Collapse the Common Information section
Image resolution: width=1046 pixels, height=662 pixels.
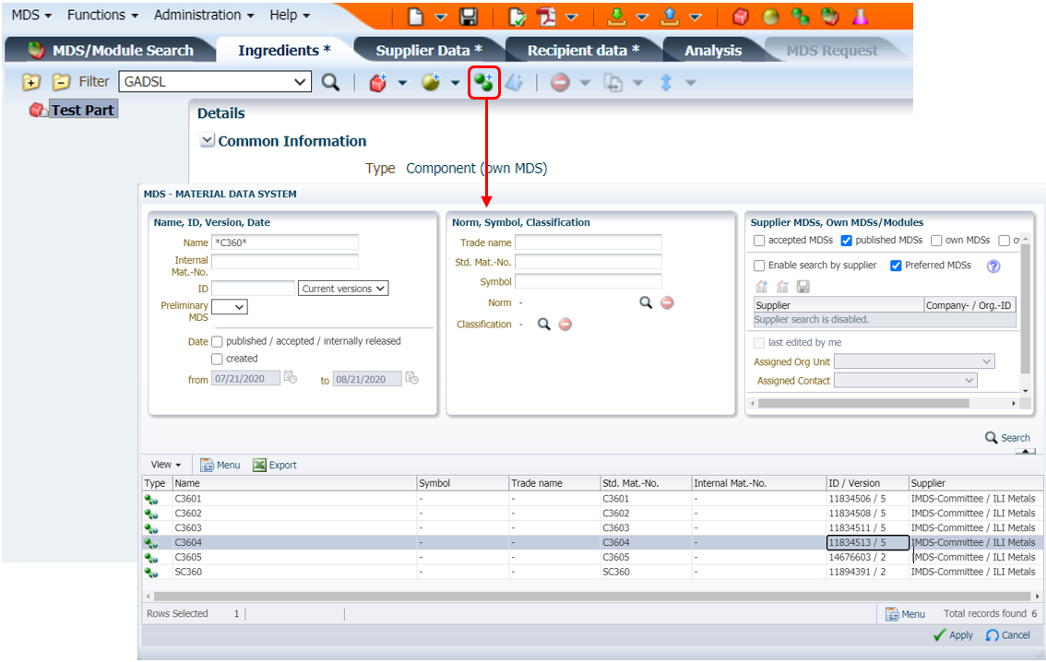click(x=207, y=141)
